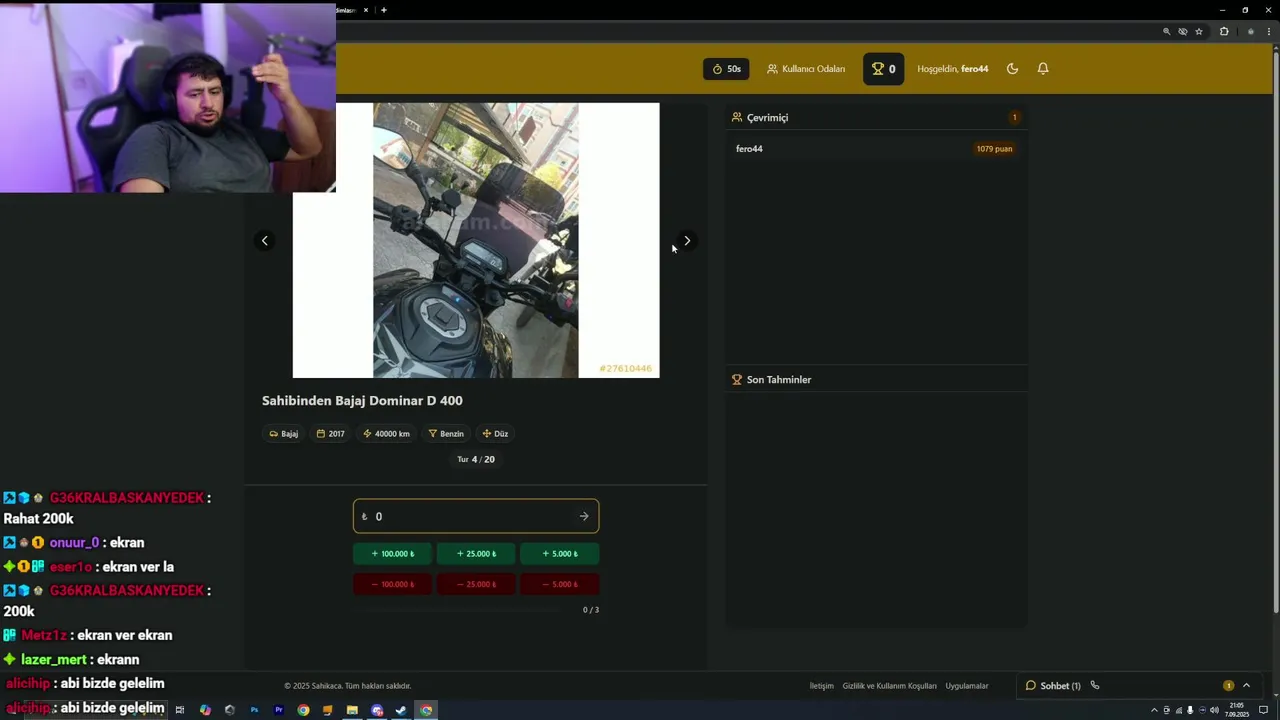Subtract 100.000 ₺ from the guess
This screenshot has height=720, width=1280.
392,584
